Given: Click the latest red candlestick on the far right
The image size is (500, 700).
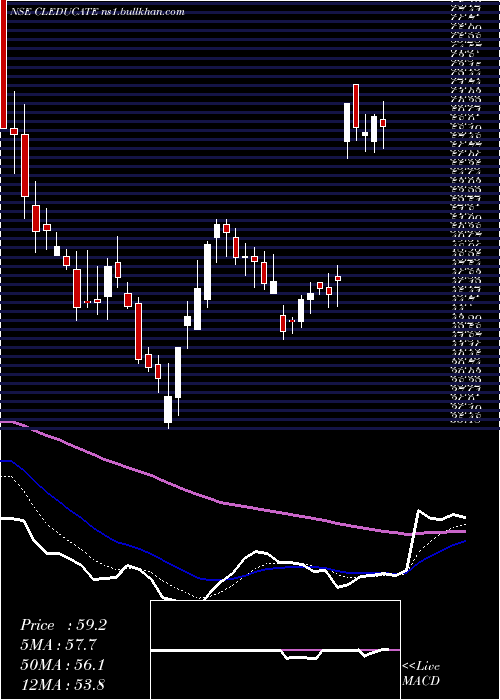Looking at the screenshot, I should 383,123.
